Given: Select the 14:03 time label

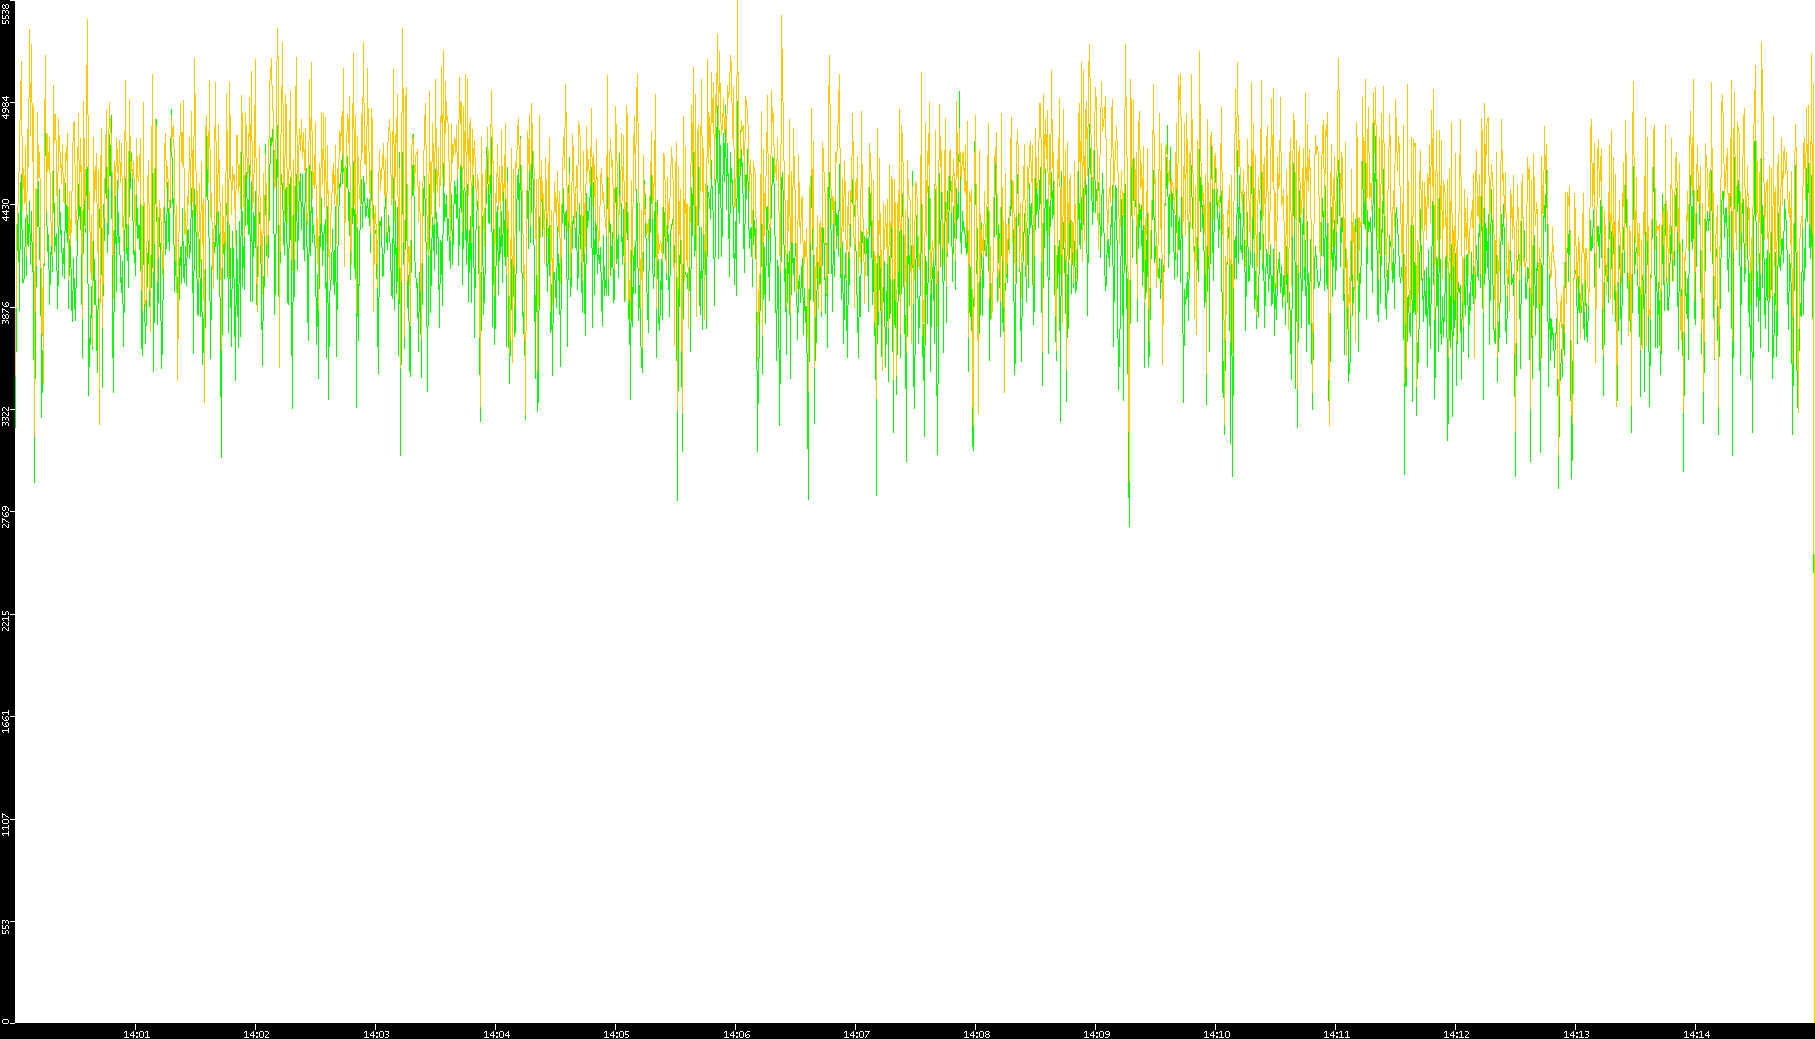Looking at the screenshot, I should [376, 1034].
